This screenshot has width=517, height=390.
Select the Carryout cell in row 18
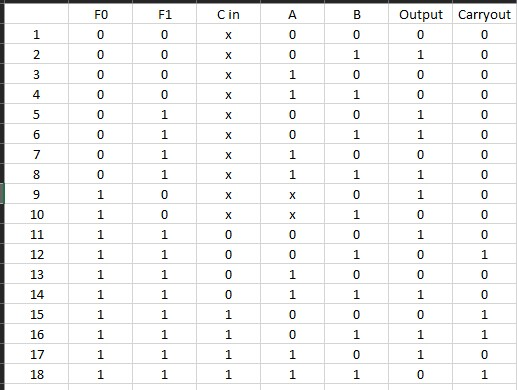[x=484, y=374]
